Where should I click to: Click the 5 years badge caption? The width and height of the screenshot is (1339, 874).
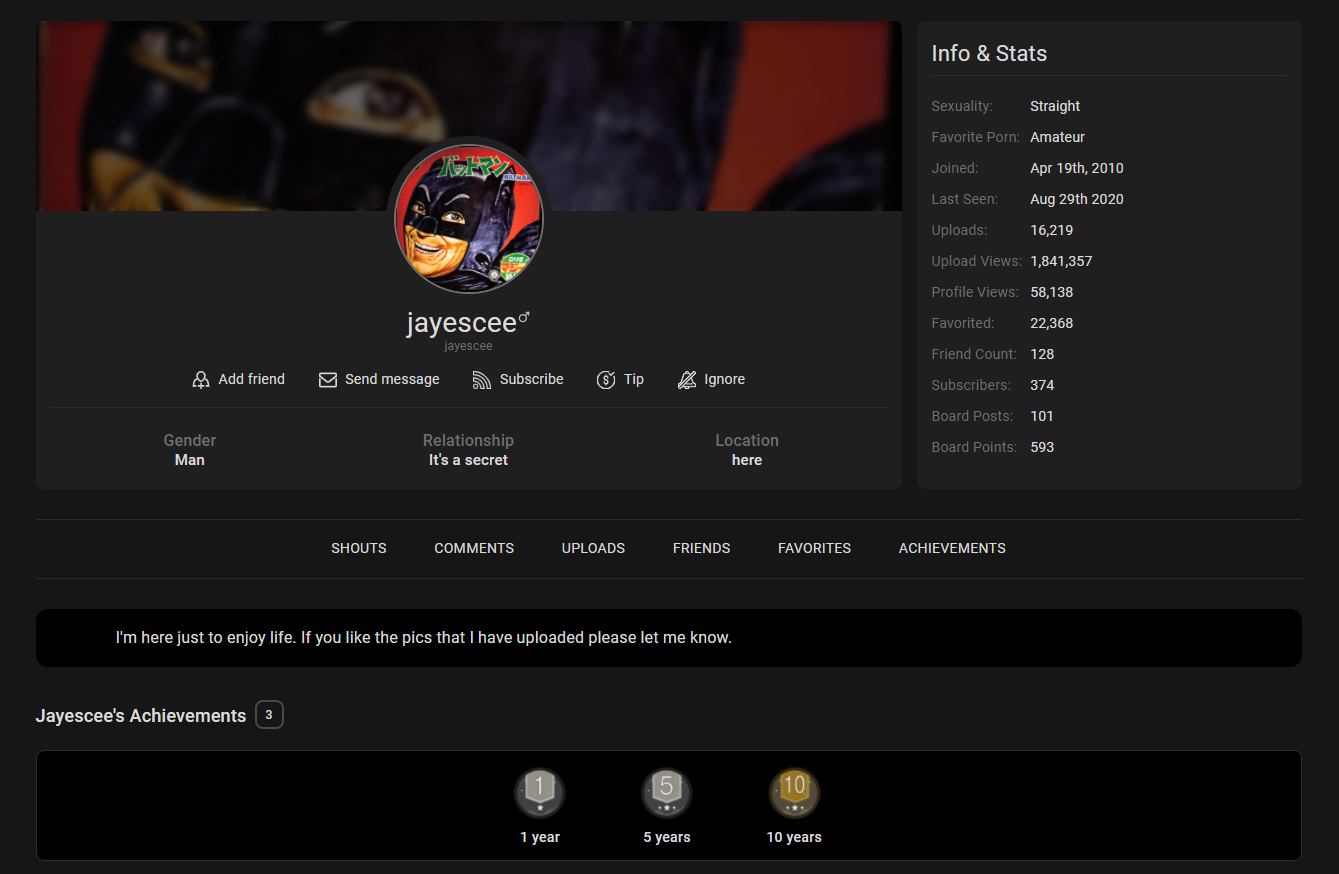click(x=667, y=837)
